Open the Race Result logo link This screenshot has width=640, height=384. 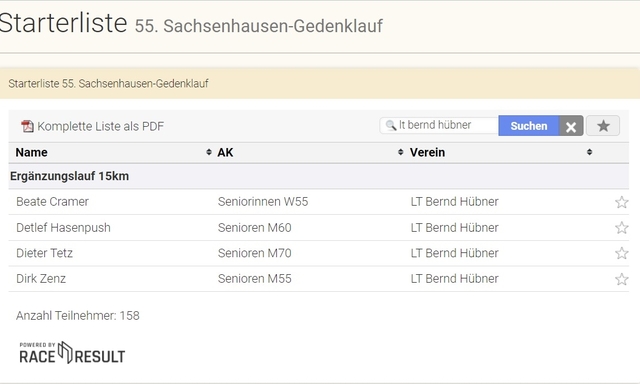point(72,353)
